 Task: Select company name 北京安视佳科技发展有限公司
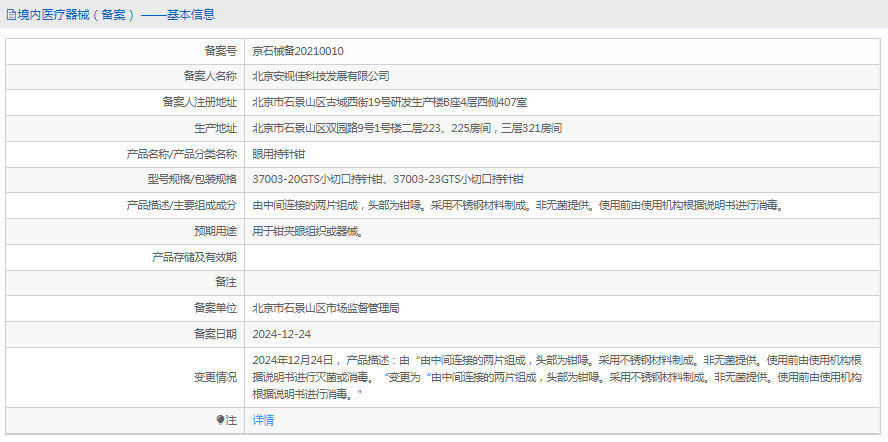coord(321,76)
